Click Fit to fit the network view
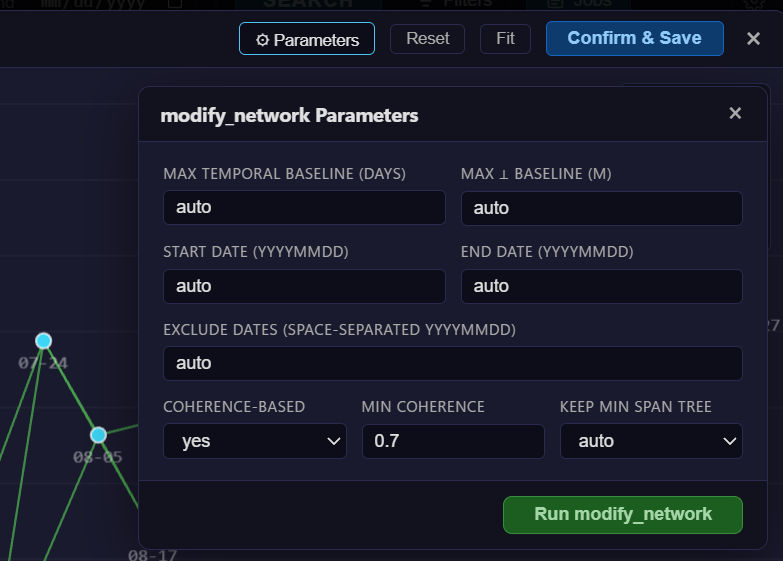 coord(505,39)
